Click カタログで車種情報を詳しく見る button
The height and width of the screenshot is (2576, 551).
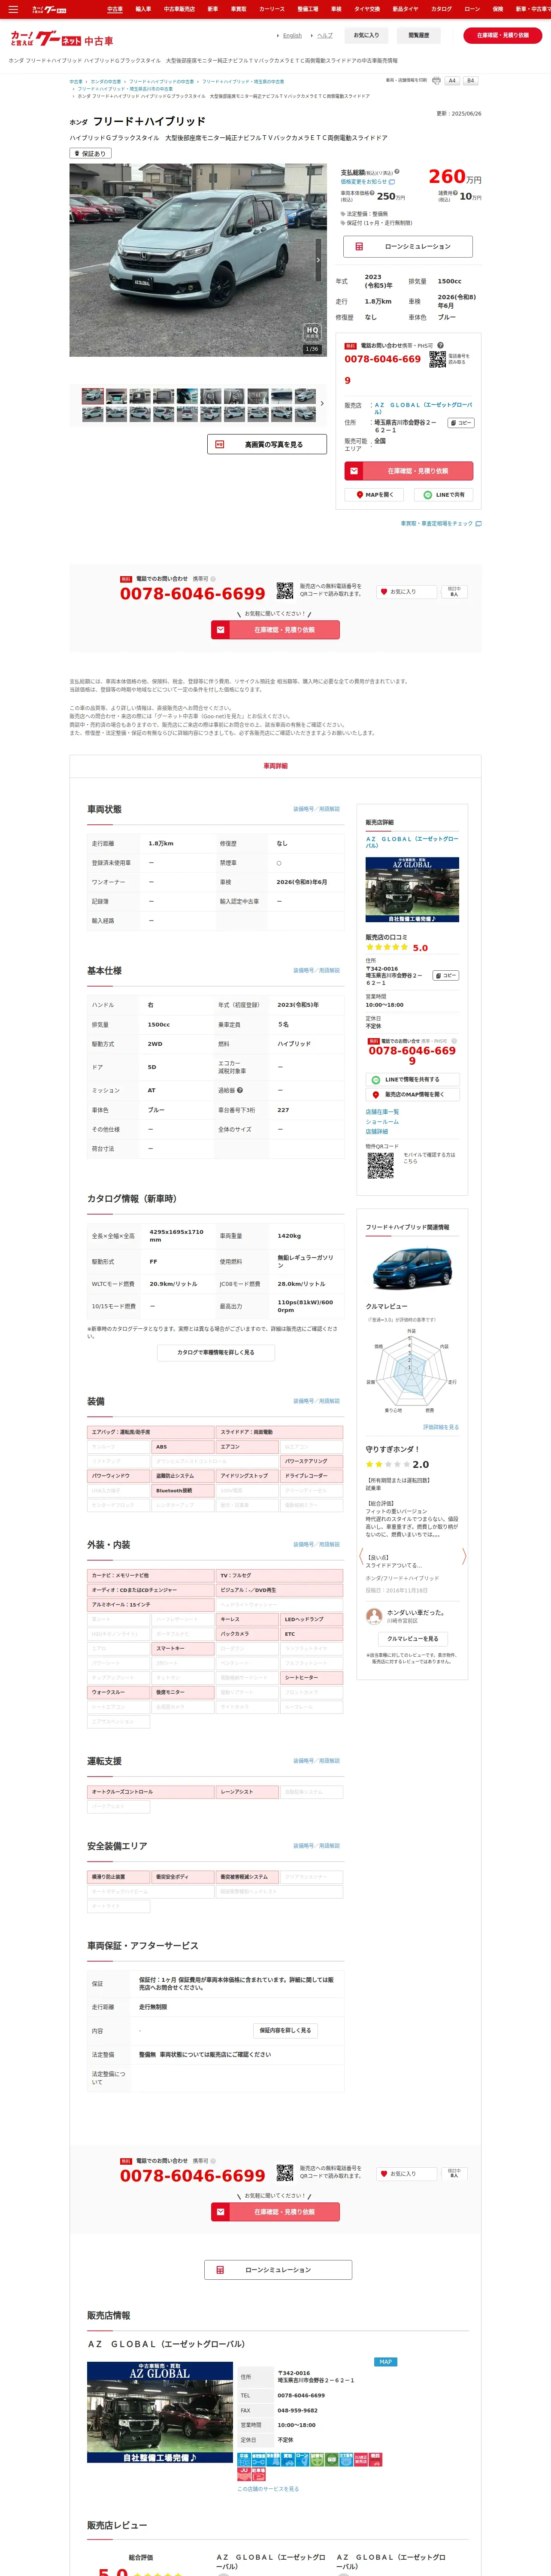click(216, 1352)
